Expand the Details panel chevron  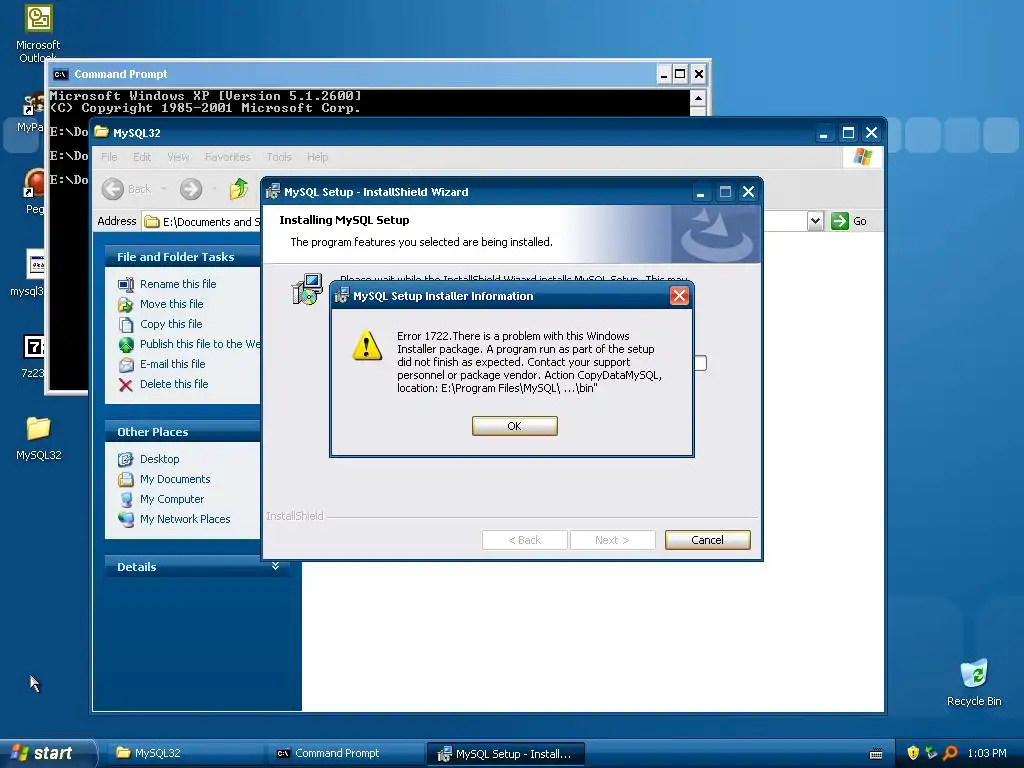click(276, 566)
